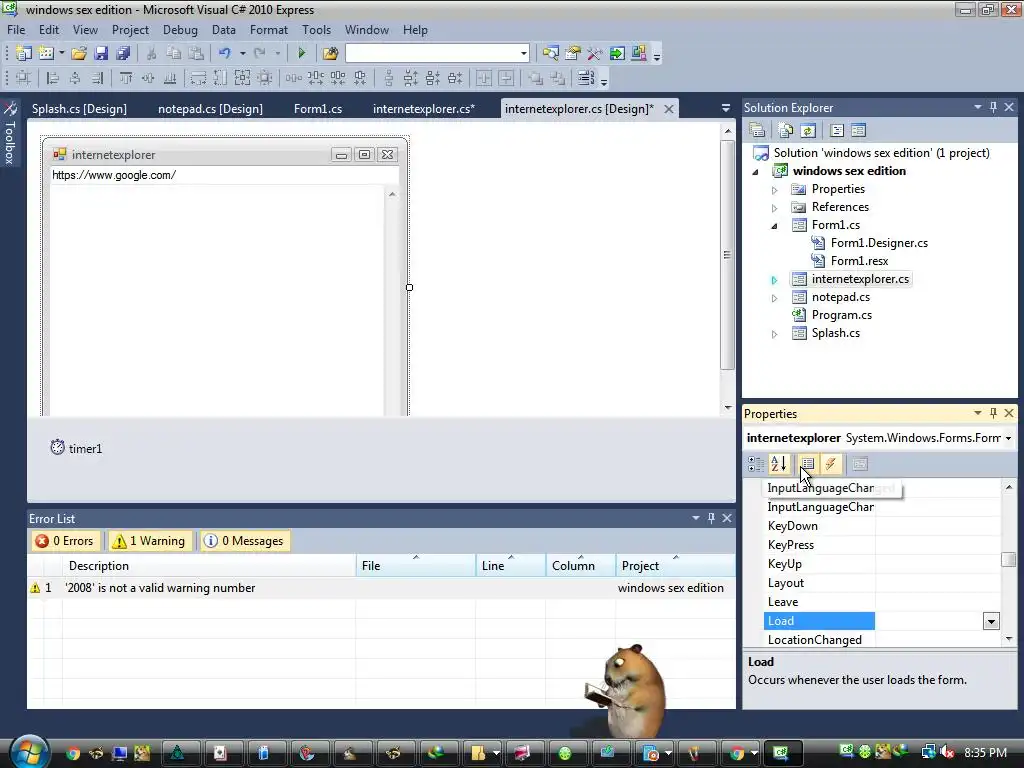The height and width of the screenshot is (768, 1024).
Task: Switch to Splash.cs [Design] tab
Action: [x=79, y=108]
